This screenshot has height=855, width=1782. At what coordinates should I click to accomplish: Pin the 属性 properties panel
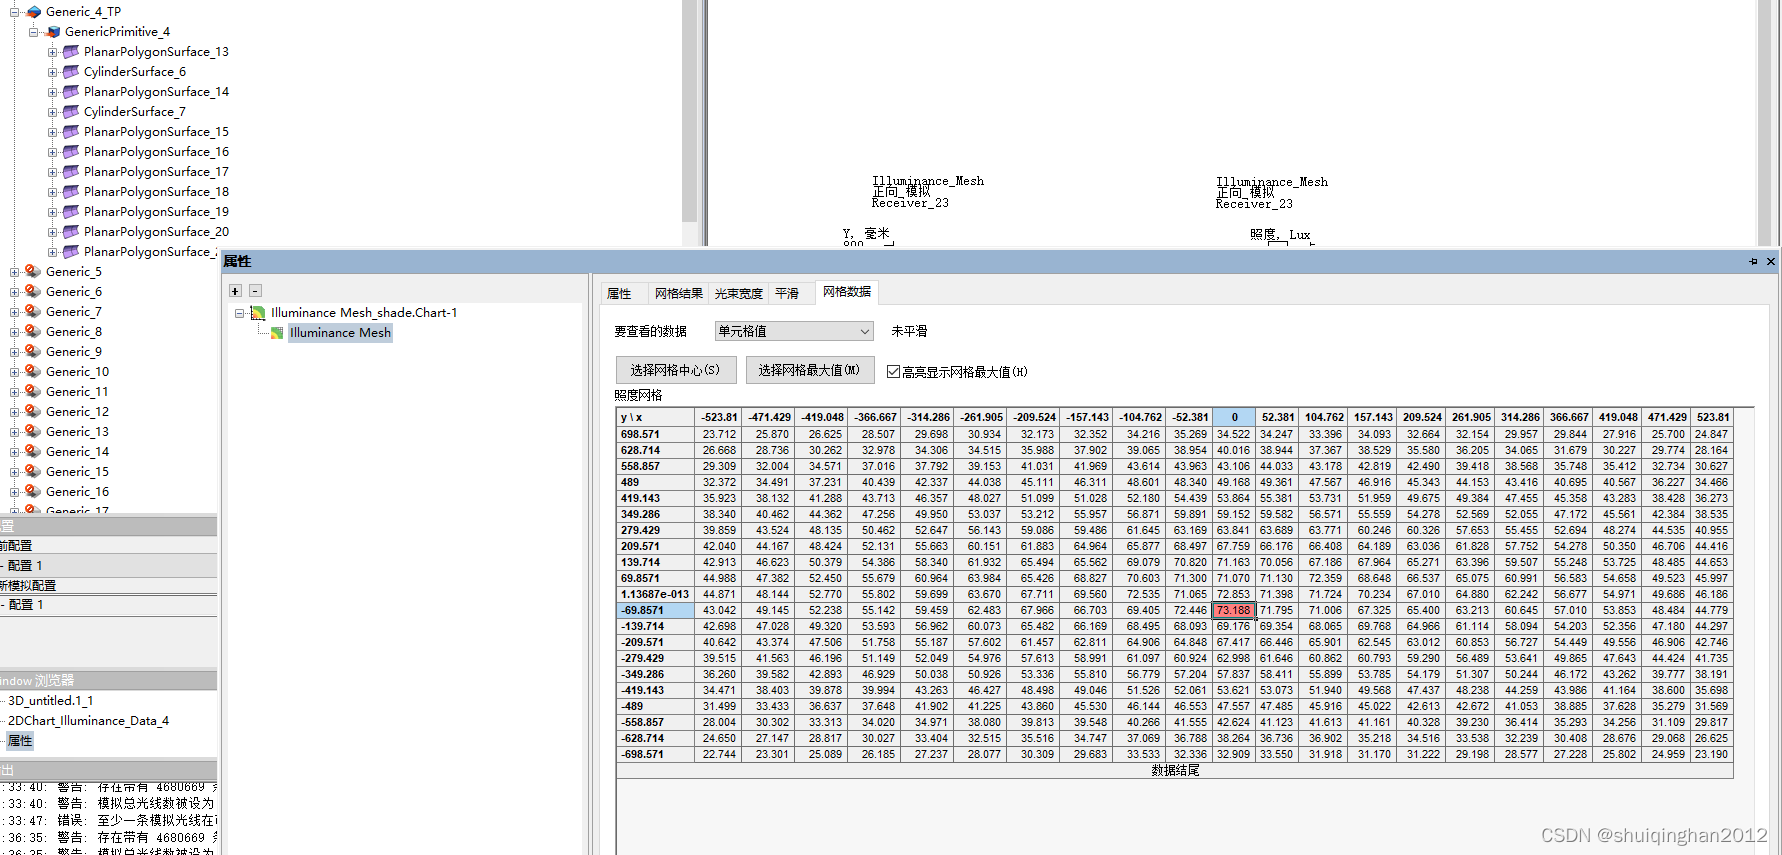pyautogui.click(x=1753, y=261)
